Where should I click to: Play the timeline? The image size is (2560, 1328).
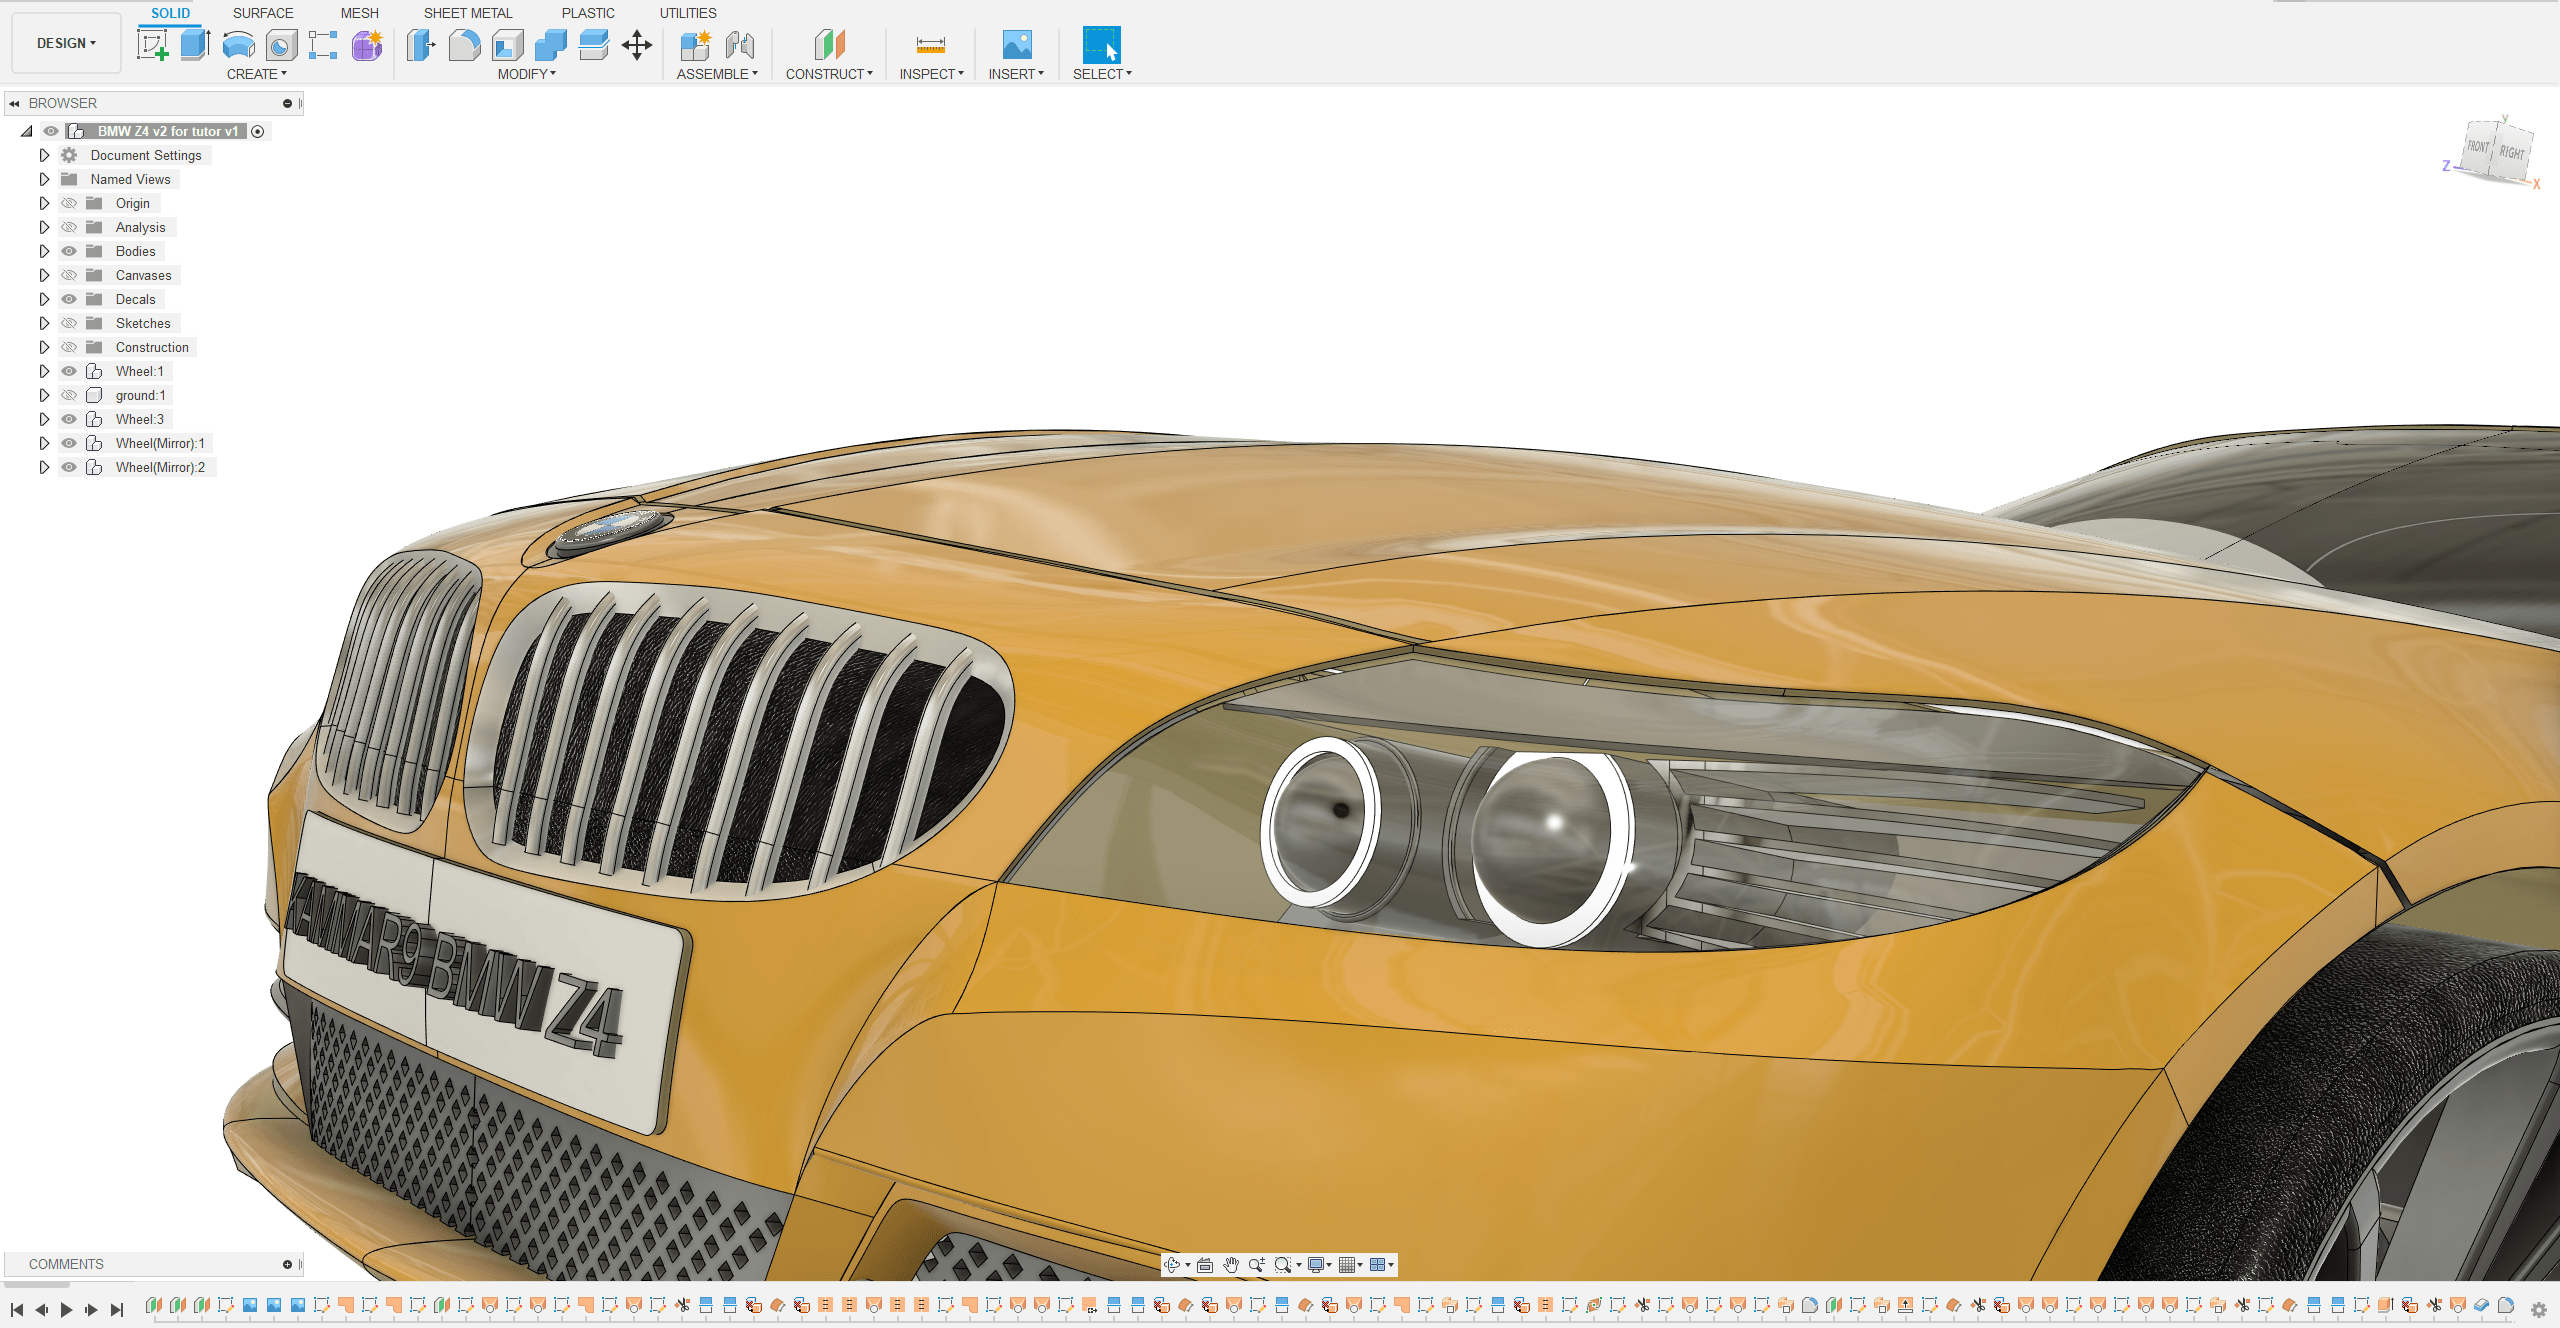(x=66, y=1309)
